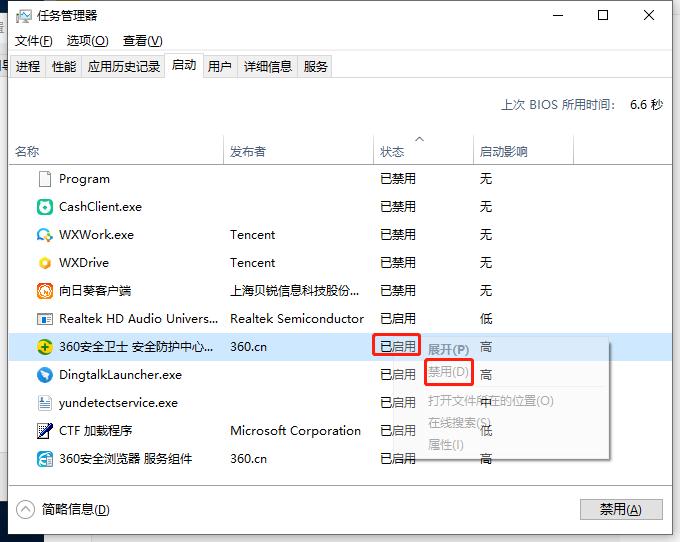680x542 pixels.
Task: Sort by the 状态 column header
Action: (x=423, y=151)
